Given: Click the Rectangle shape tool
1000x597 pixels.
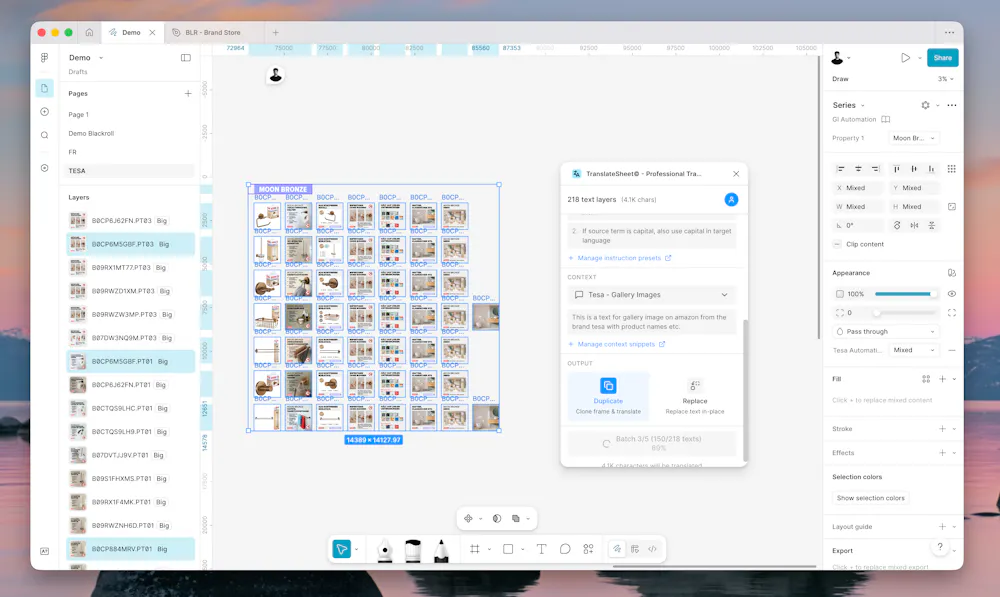Looking at the screenshot, I should pos(508,549).
